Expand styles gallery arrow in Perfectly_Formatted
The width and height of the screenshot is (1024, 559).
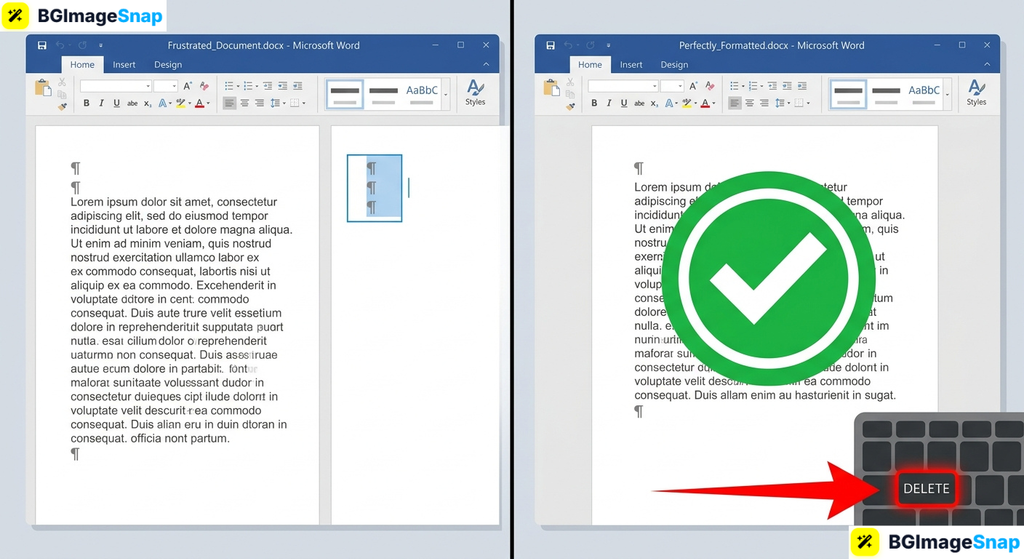pos(947,95)
